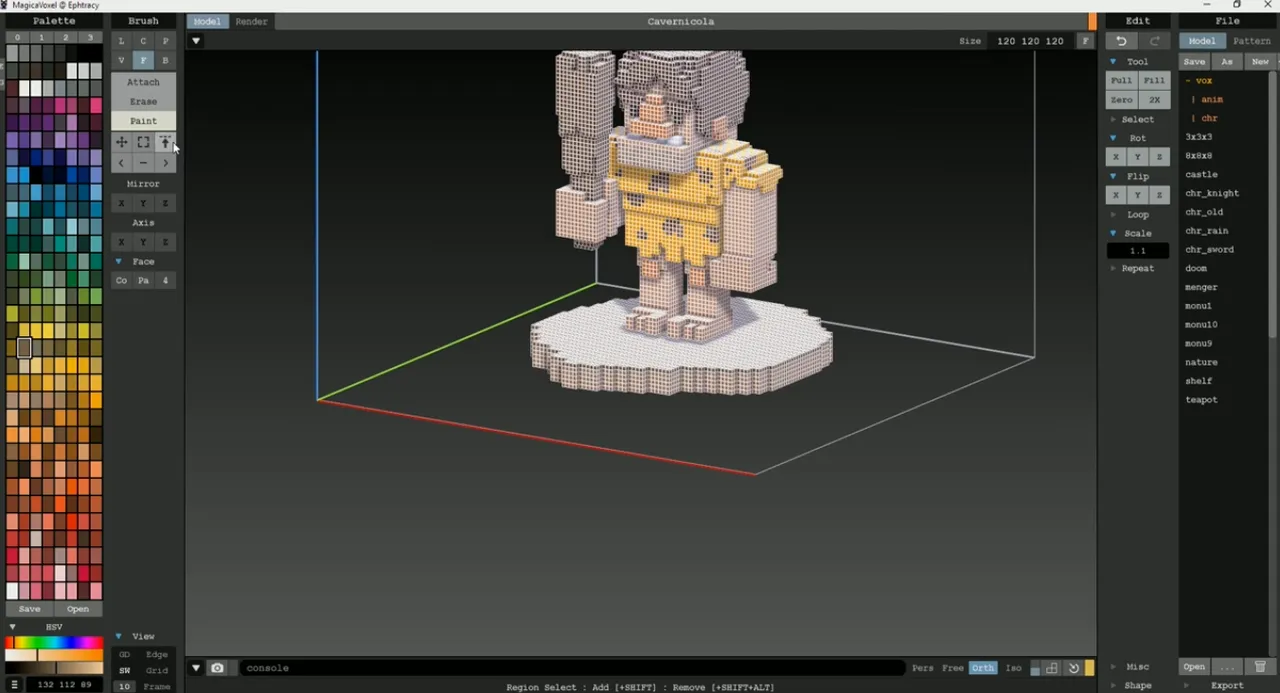Click the trash delete icon in File panel

tap(1260, 667)
